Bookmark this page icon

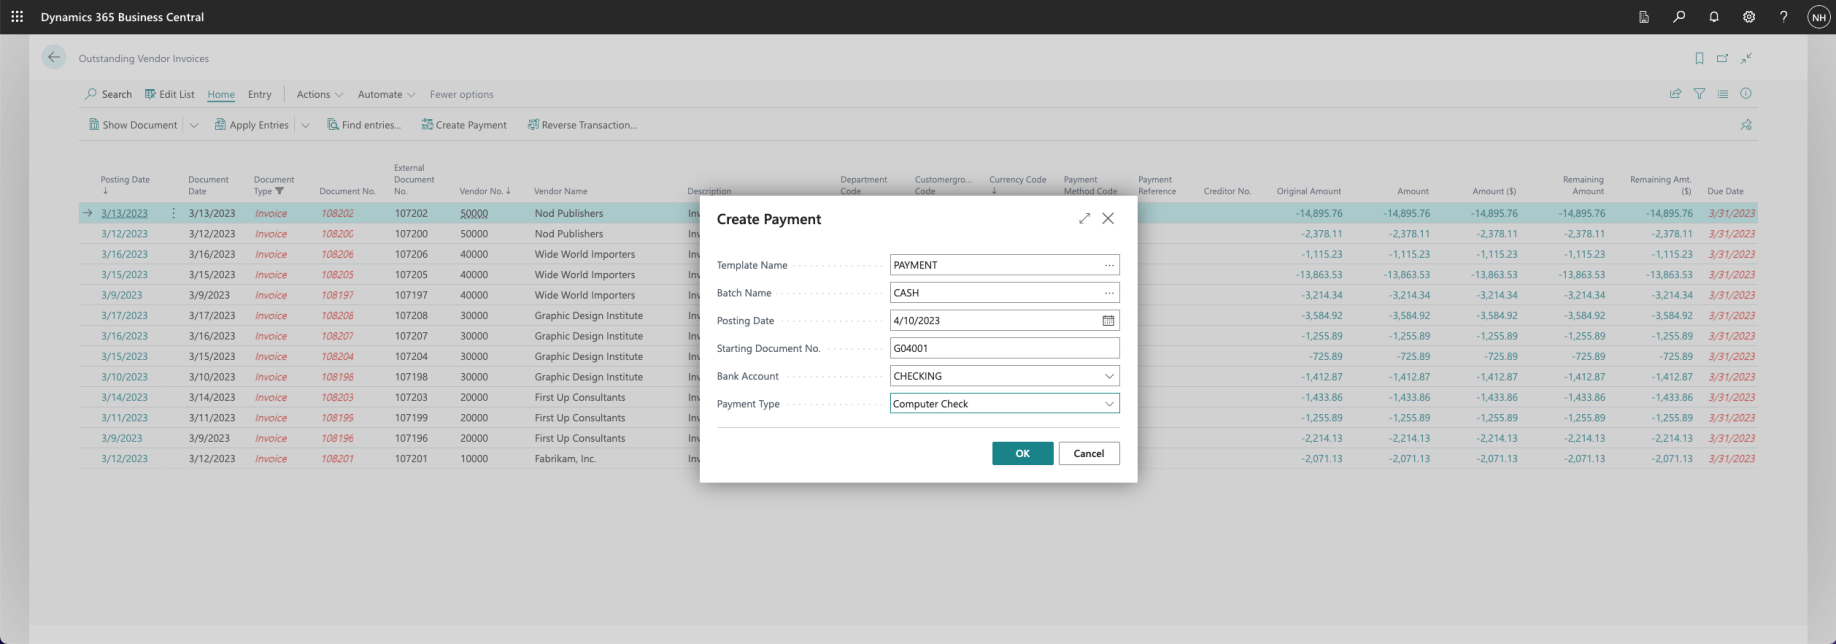pyautogui.click(x=1699, y=58)
